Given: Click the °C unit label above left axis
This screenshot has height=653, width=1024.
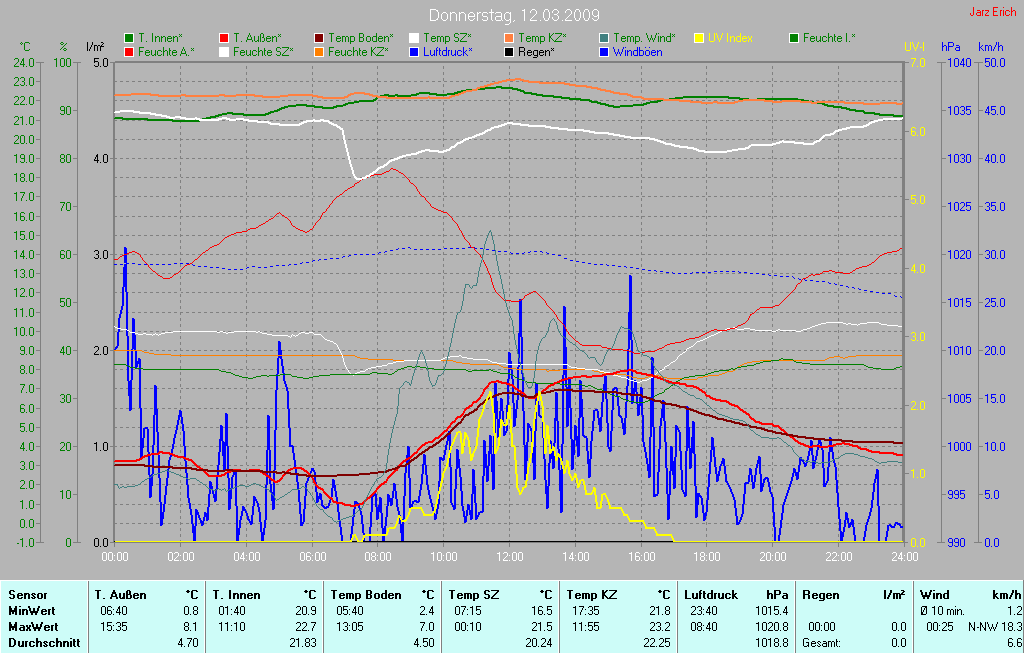Looking at the screenshot, I should pos(25,47).
